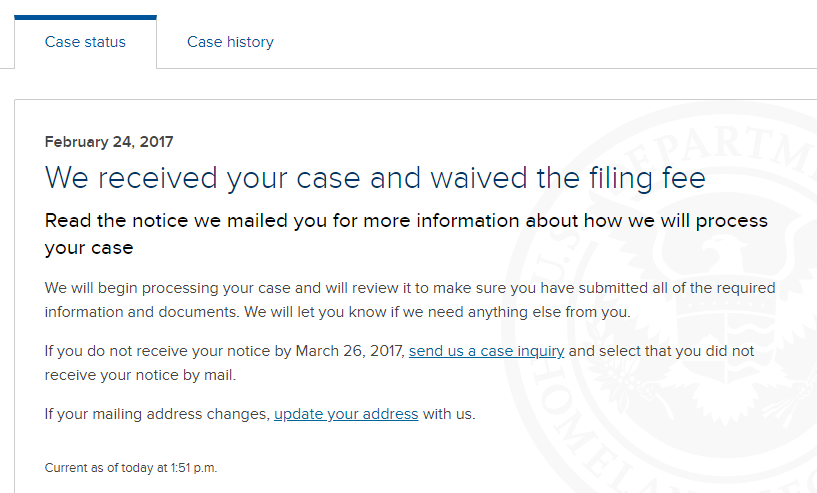
Task: Open the Case history tab
Action: click(x=230, y=42)
